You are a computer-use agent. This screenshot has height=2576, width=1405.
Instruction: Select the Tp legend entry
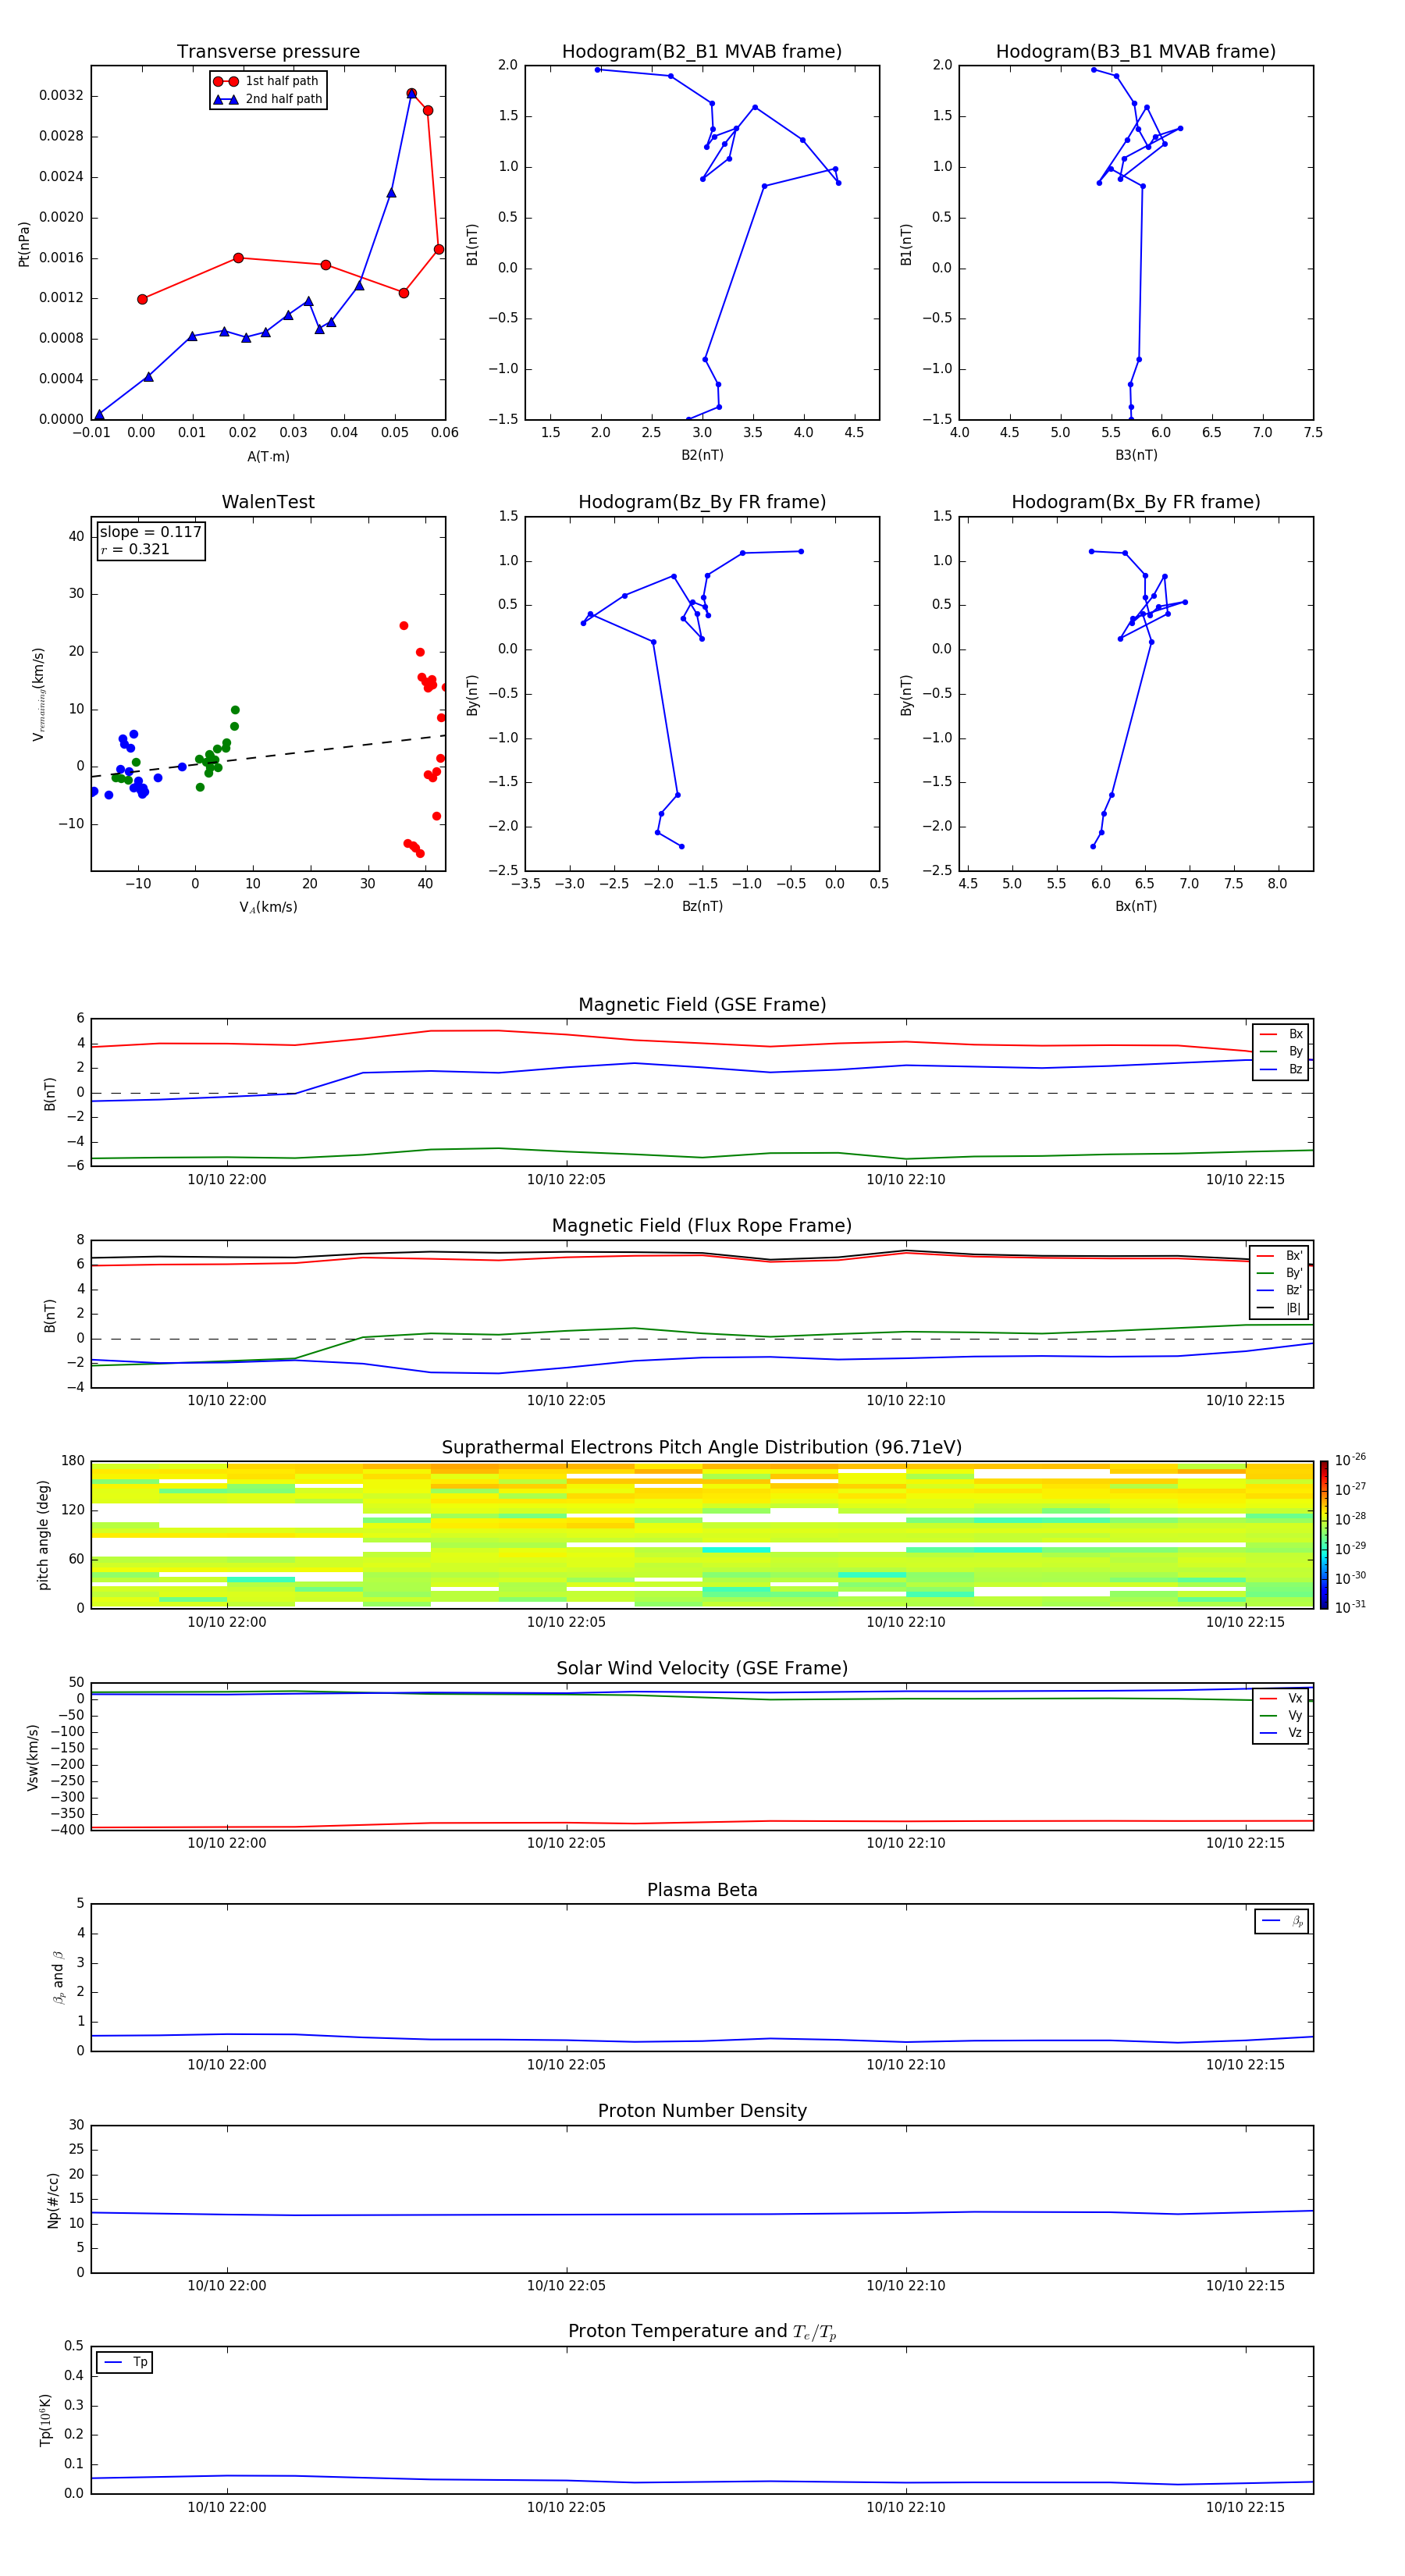click(x=125, y=2362)
